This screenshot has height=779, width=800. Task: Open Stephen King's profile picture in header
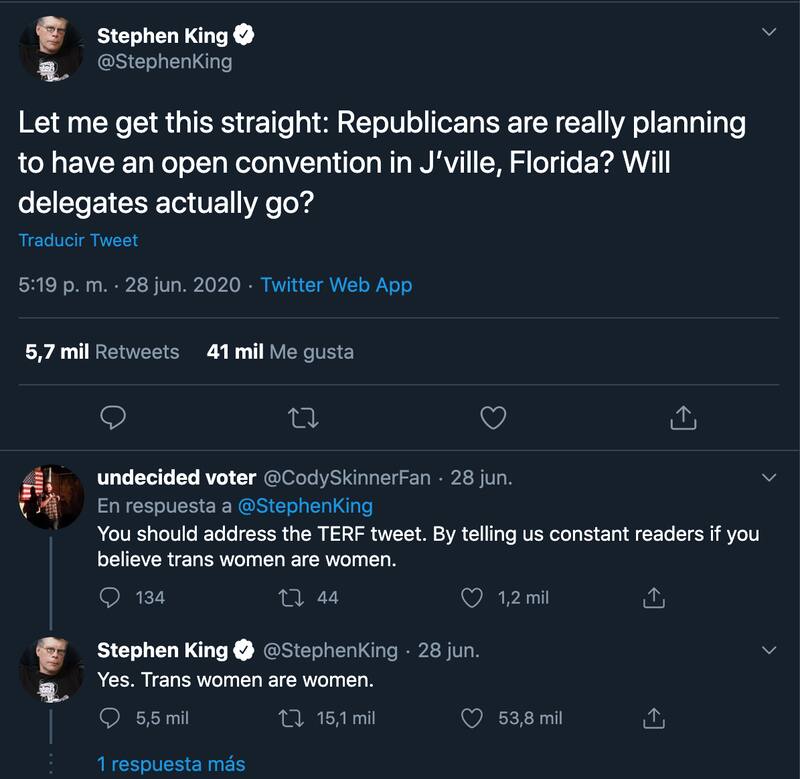click(51, 49)
